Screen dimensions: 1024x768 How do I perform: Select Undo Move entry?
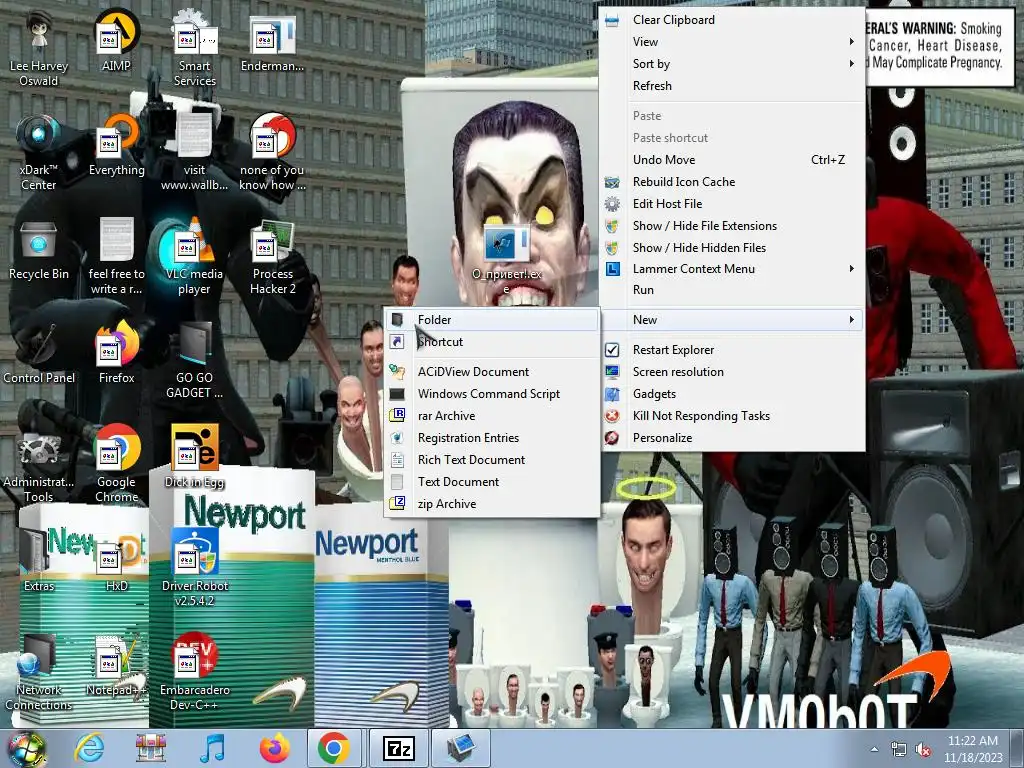click(x=733, y=159)
